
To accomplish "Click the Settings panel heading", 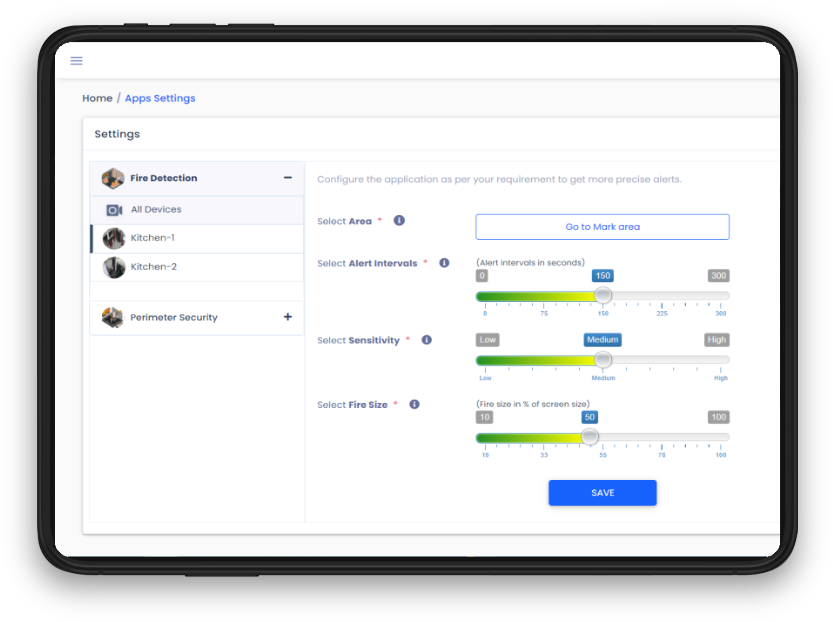I will pos(117,134).
